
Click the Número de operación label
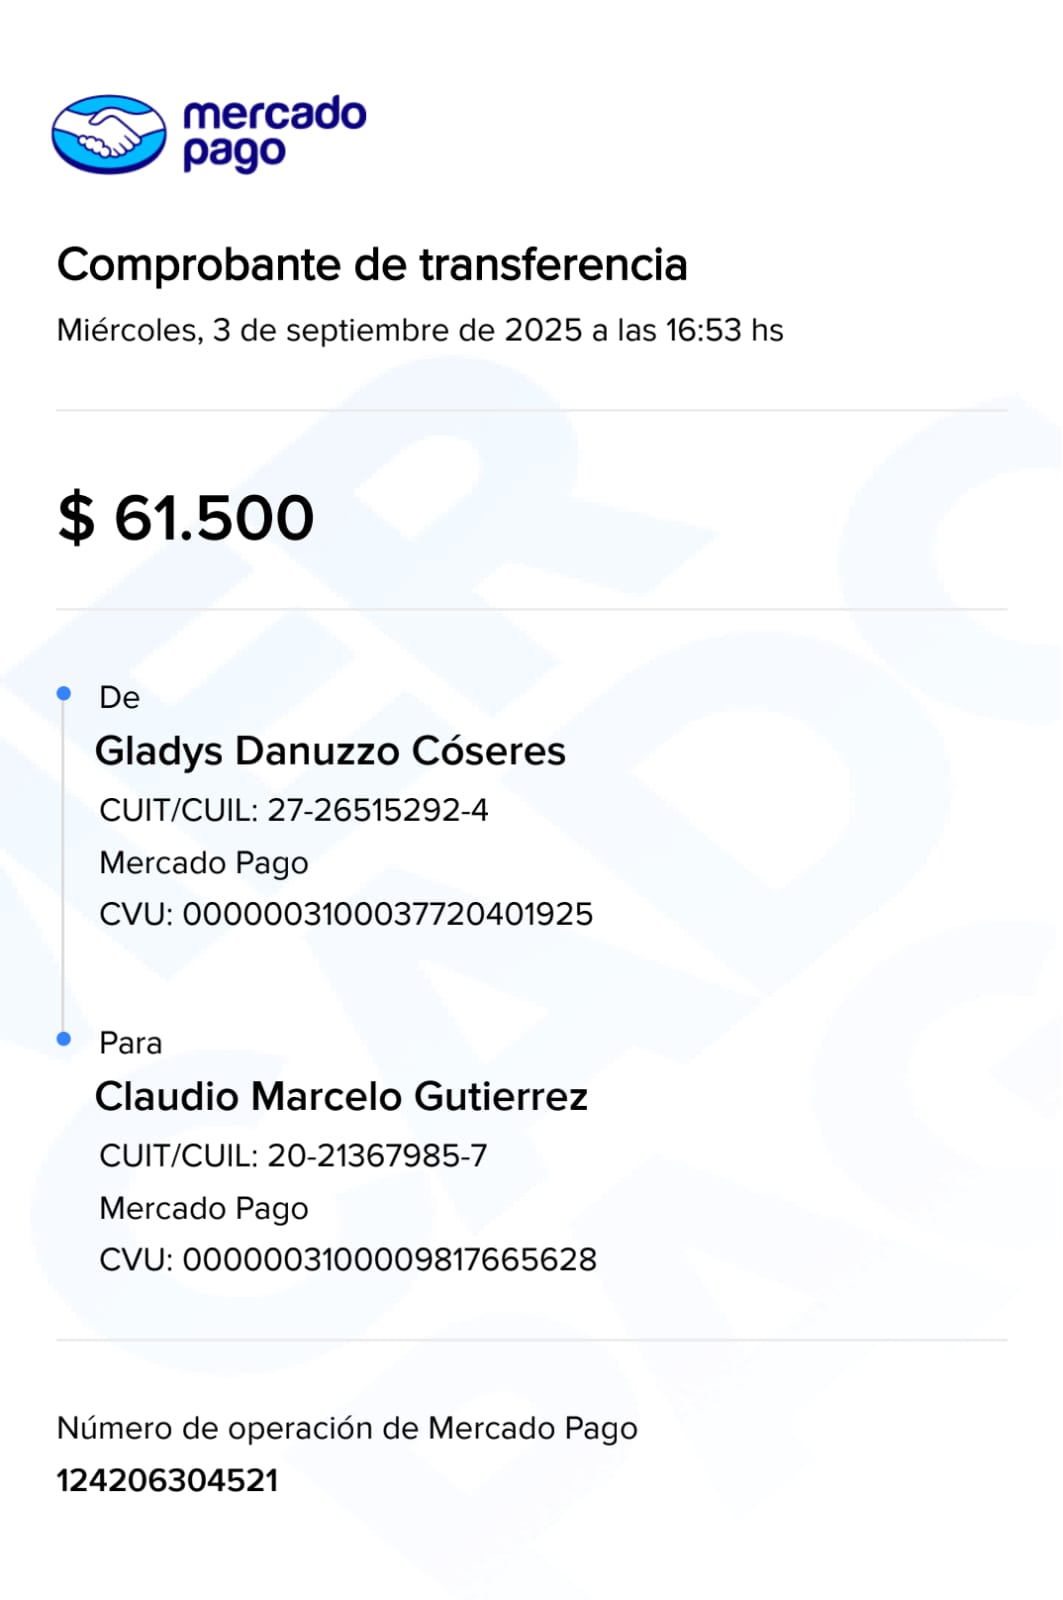pos(347,1428)
